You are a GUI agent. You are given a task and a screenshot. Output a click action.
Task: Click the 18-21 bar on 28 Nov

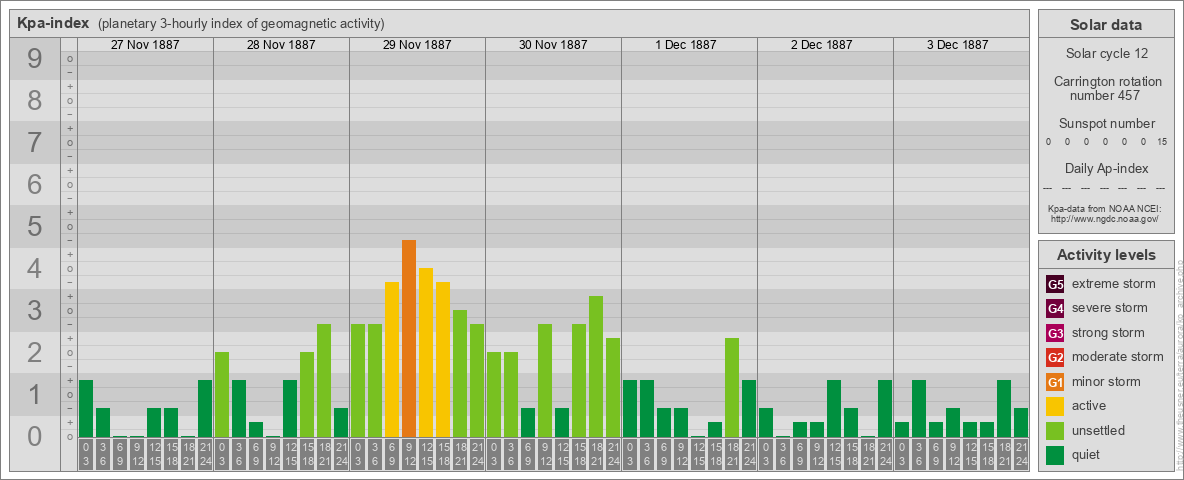[x=324, y=380]
